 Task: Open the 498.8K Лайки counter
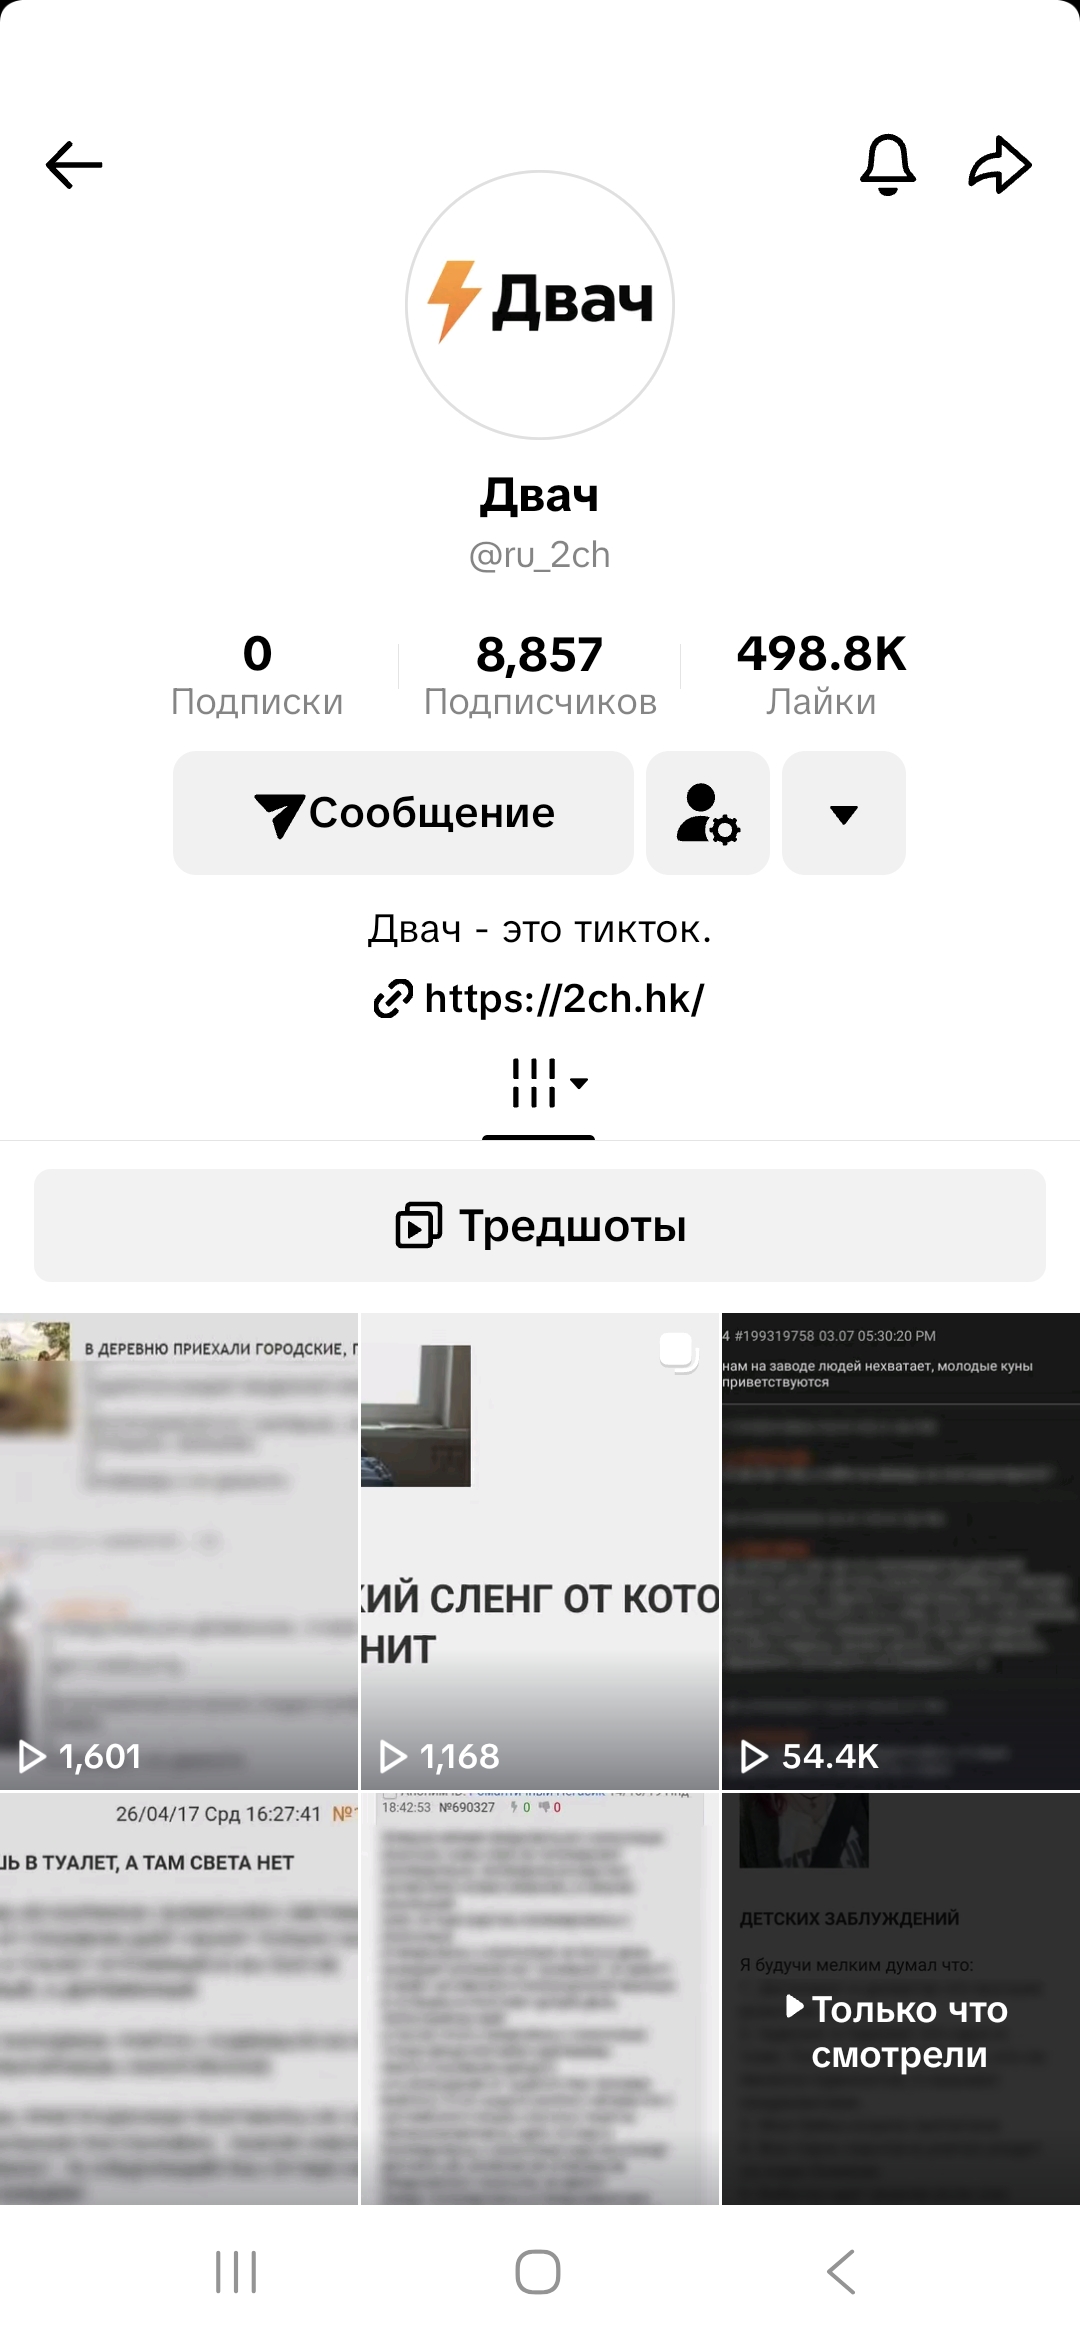[822, 675]
